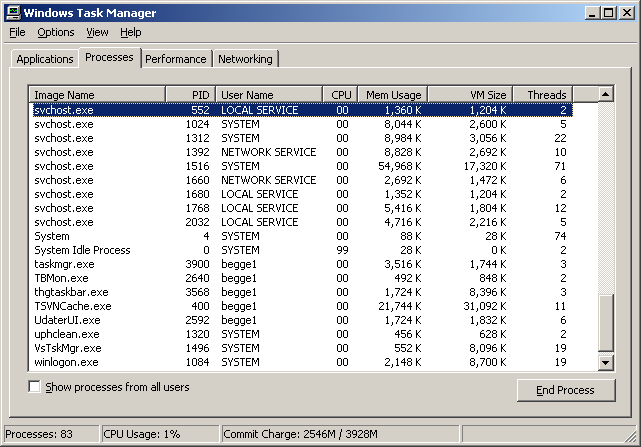This screenshot has width=641, height=447.
Task: Switch to the Applications tab
Action: pos(45,59)
